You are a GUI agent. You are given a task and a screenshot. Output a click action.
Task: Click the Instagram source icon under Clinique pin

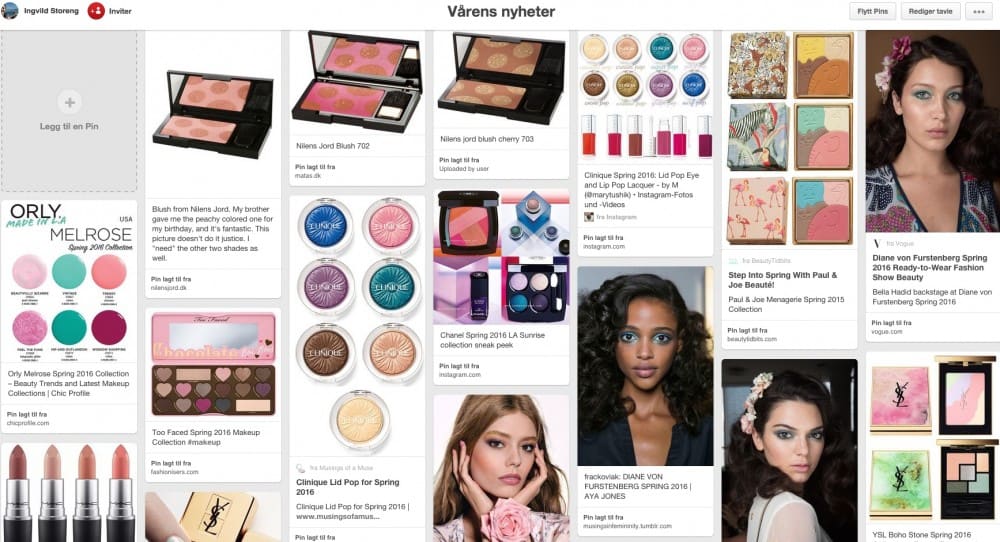pos(589,217)
